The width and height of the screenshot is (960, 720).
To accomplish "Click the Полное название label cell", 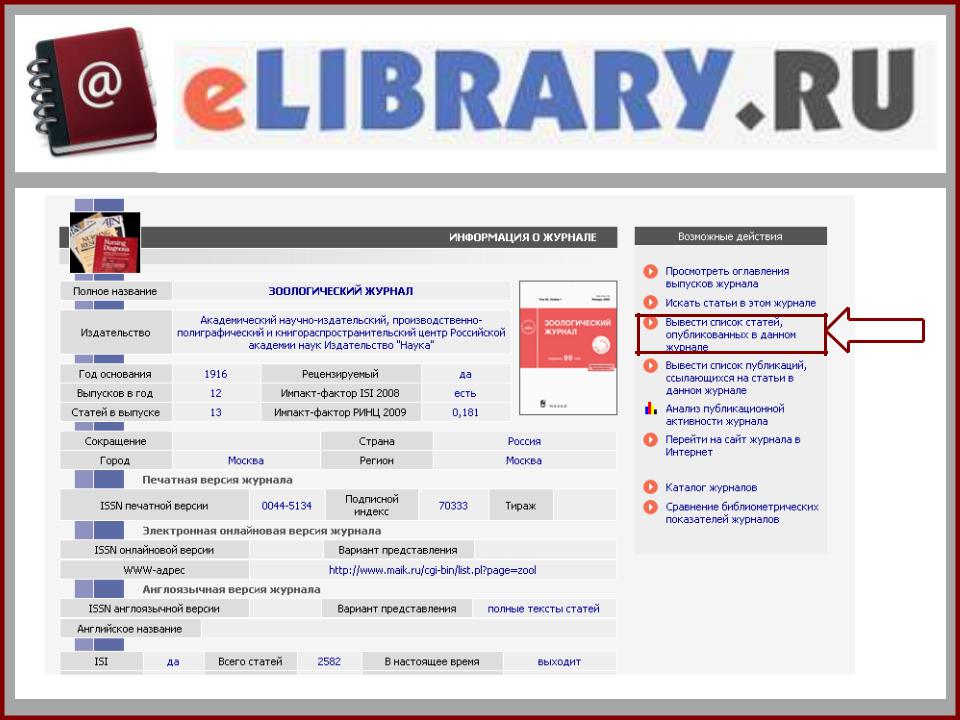I will [115, 291].
